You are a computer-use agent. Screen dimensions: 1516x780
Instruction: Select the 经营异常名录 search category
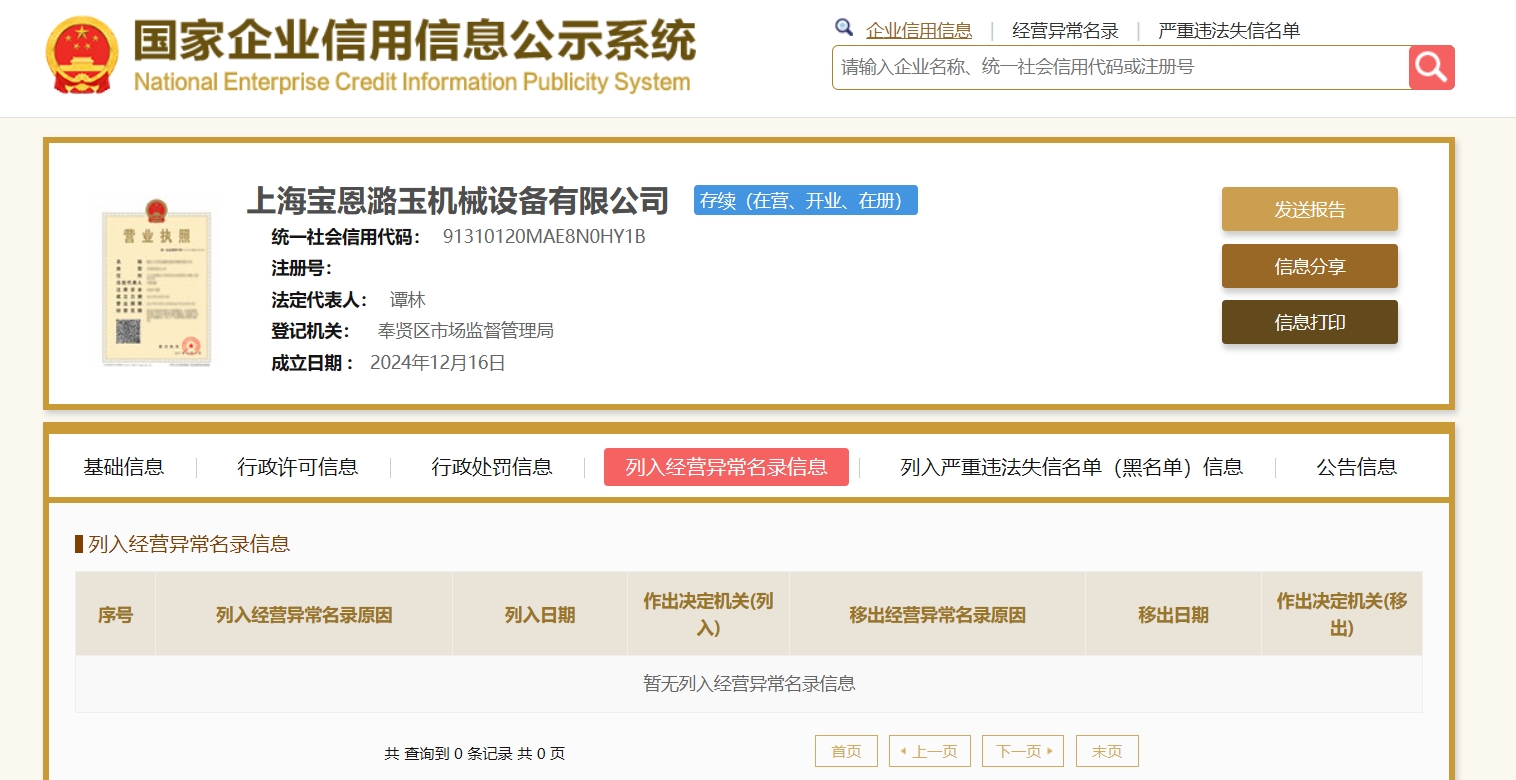click(1065, 30)
